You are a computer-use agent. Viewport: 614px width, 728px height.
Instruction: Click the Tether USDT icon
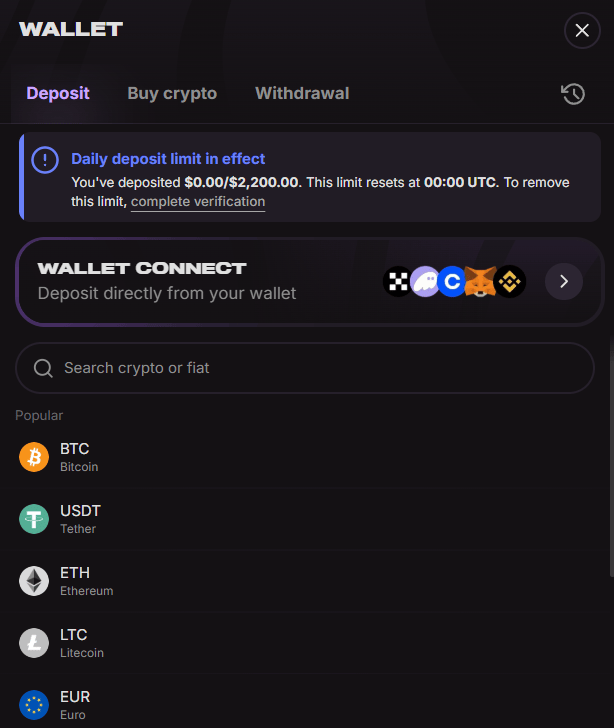click(x=34, y=519)
